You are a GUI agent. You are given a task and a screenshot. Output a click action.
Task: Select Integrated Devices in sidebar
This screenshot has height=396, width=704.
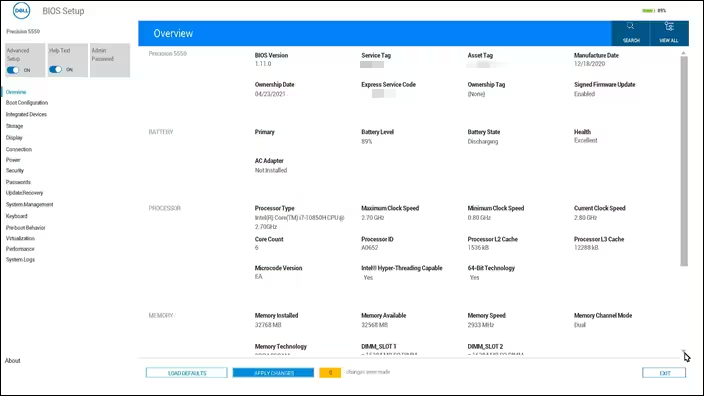(26, 114)
